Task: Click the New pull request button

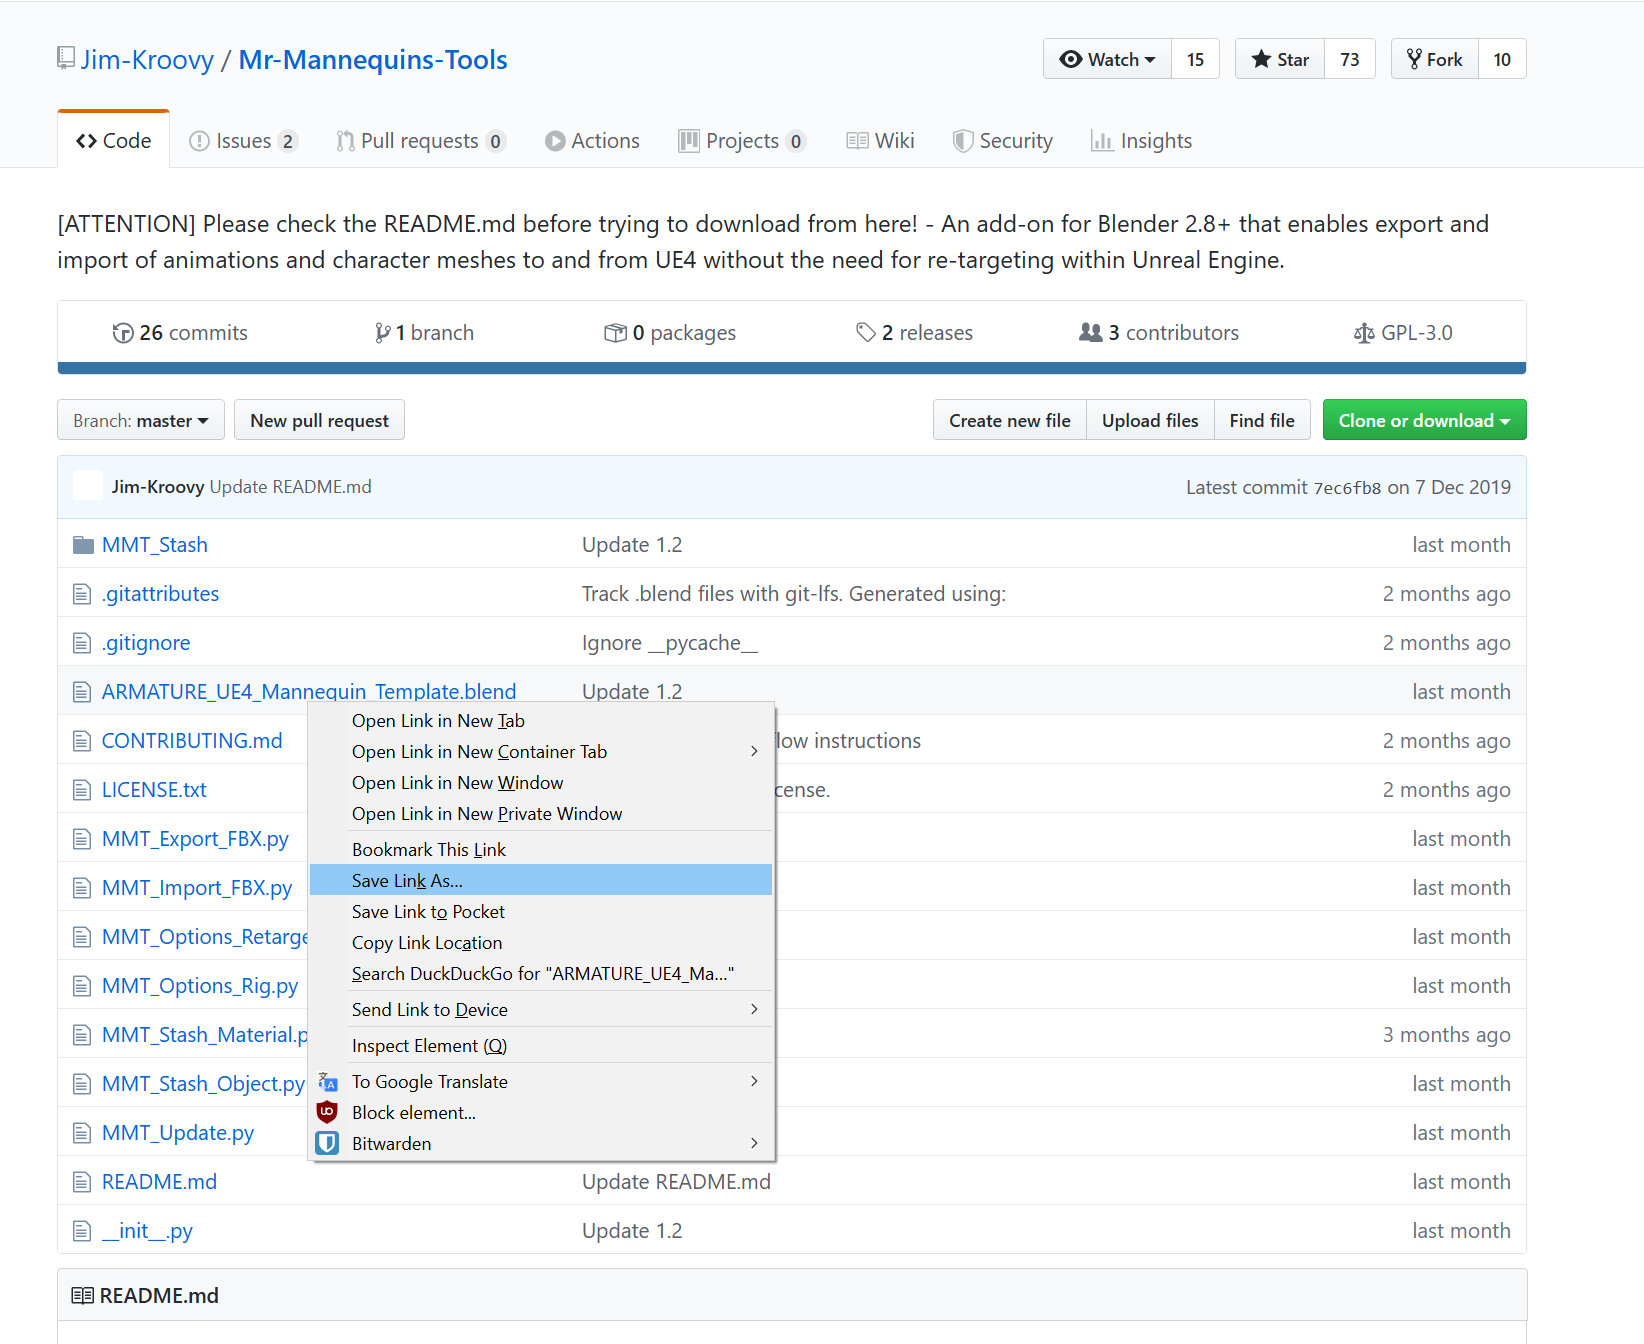Action: coord(319,420)
